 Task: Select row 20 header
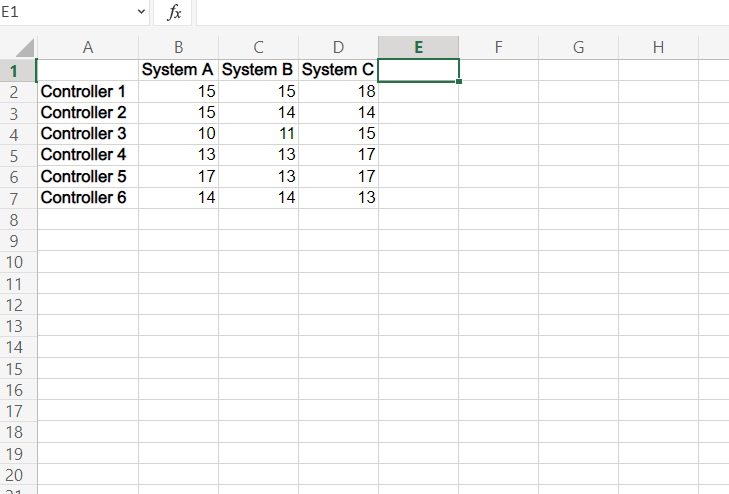(x=18, y=475)
